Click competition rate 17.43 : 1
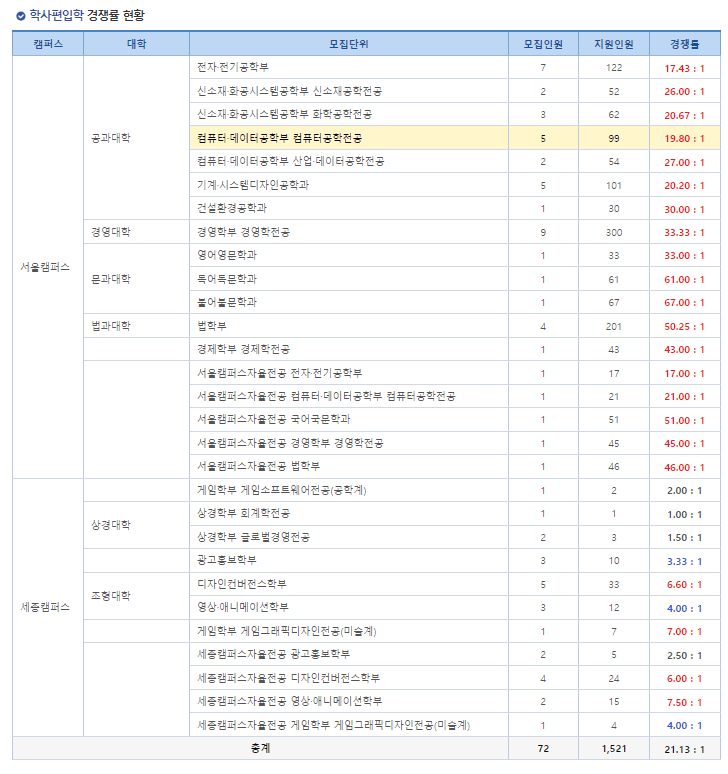The image size is (728, 774). (x=685, y=68)
